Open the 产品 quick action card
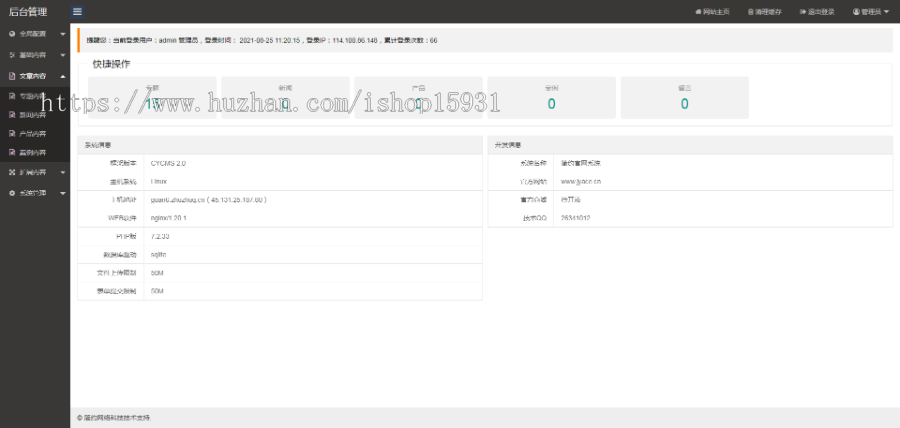 418,98
